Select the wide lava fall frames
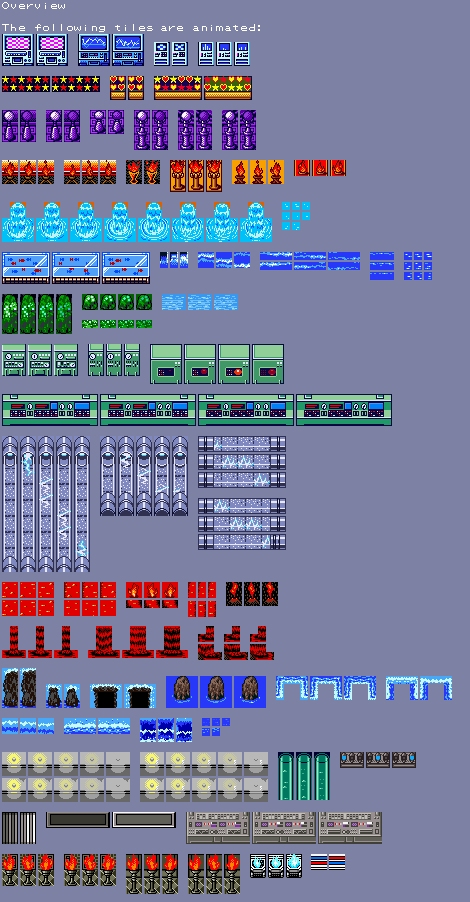This screenshot has width=470, height=902. pos(138,642)
